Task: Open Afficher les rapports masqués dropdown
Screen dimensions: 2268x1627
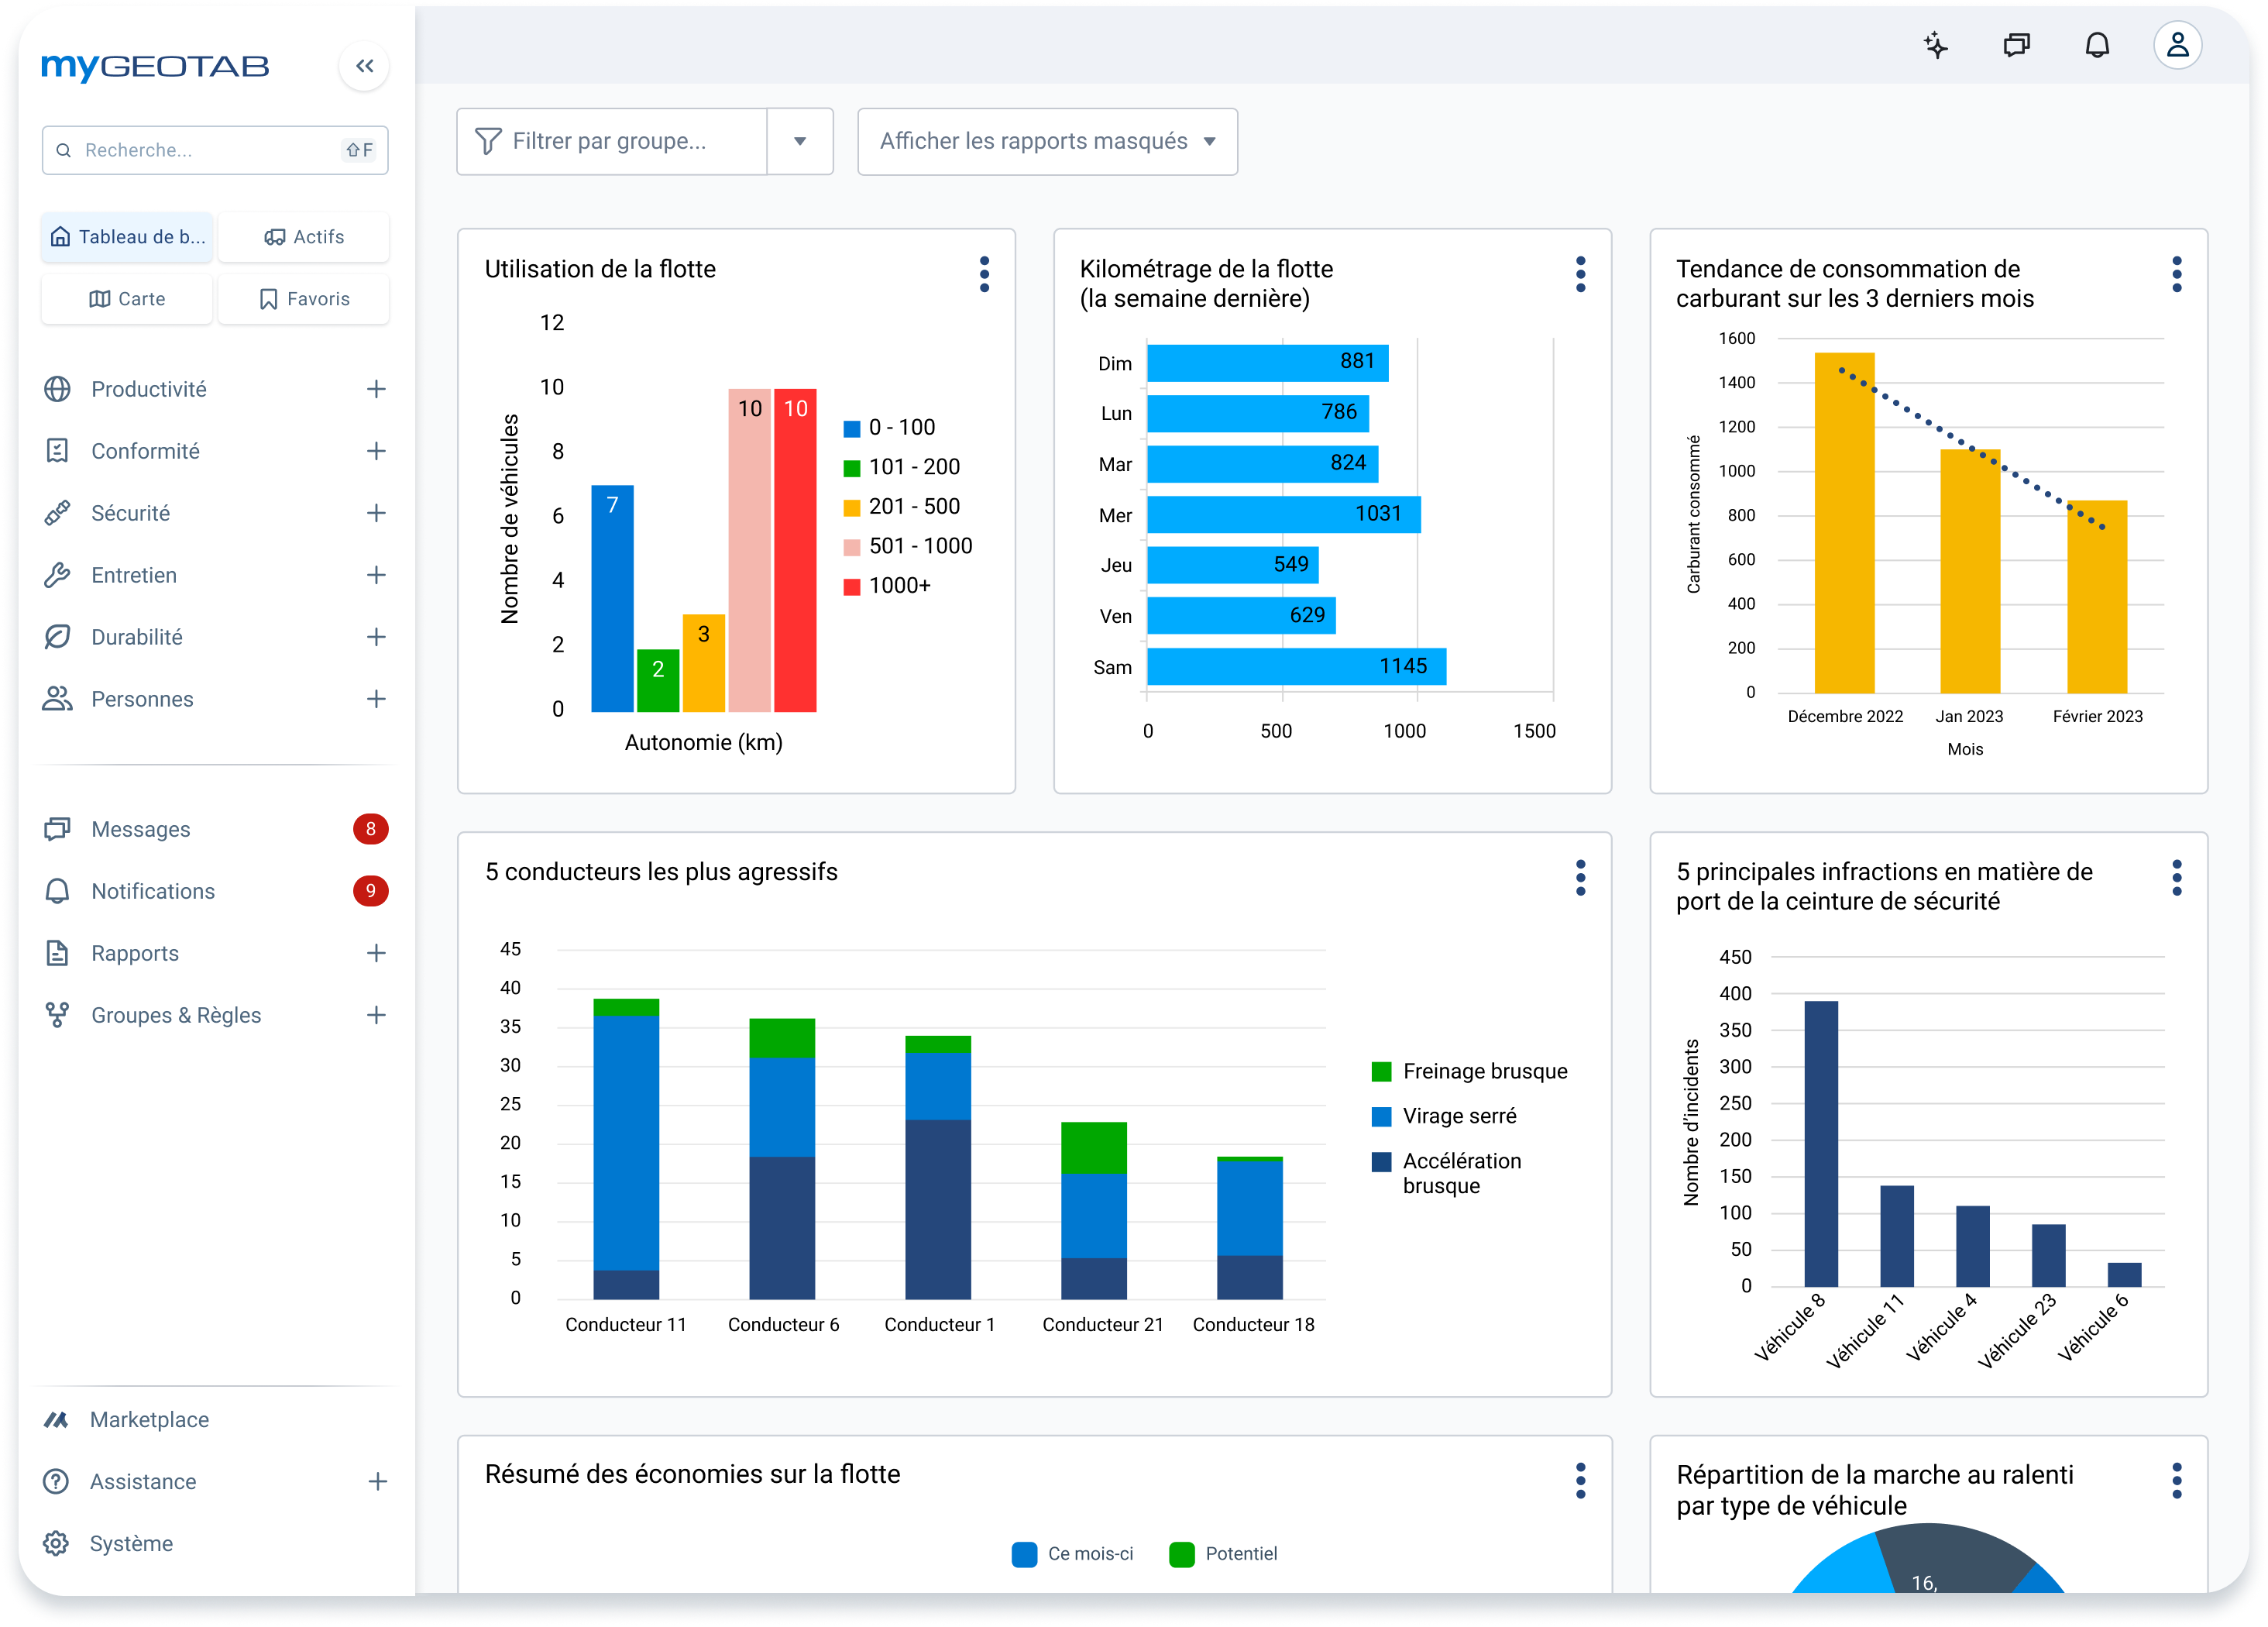Action: point(1048,142)
